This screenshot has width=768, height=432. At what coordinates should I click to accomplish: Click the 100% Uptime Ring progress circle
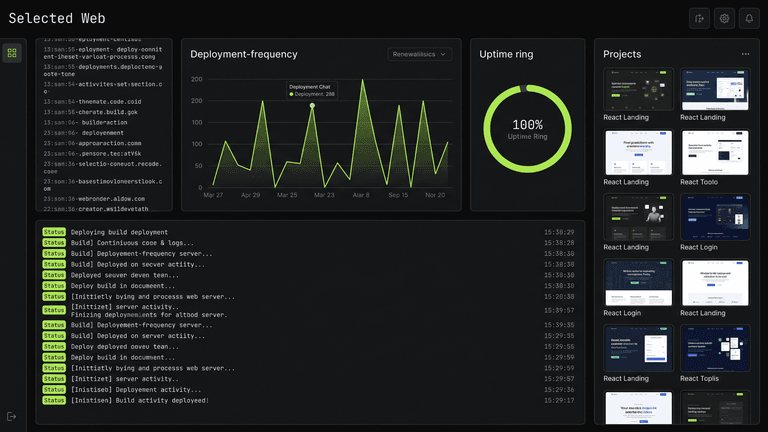[527, 129]
